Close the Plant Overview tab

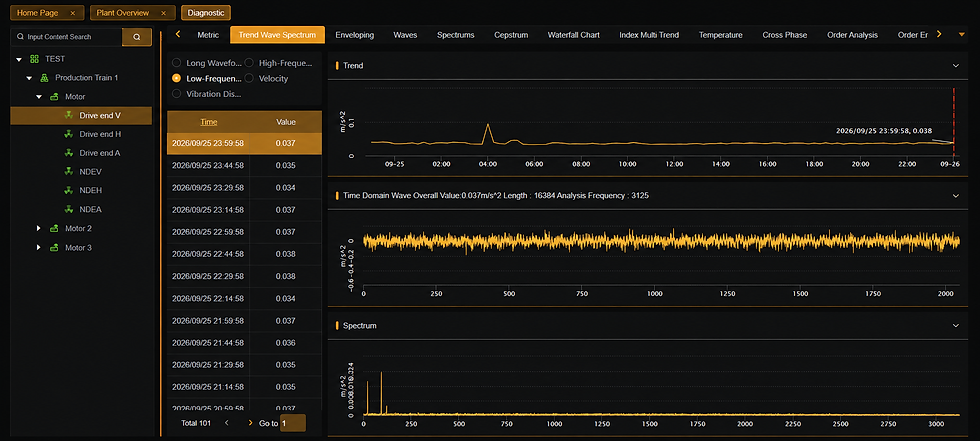pos(164,12)
